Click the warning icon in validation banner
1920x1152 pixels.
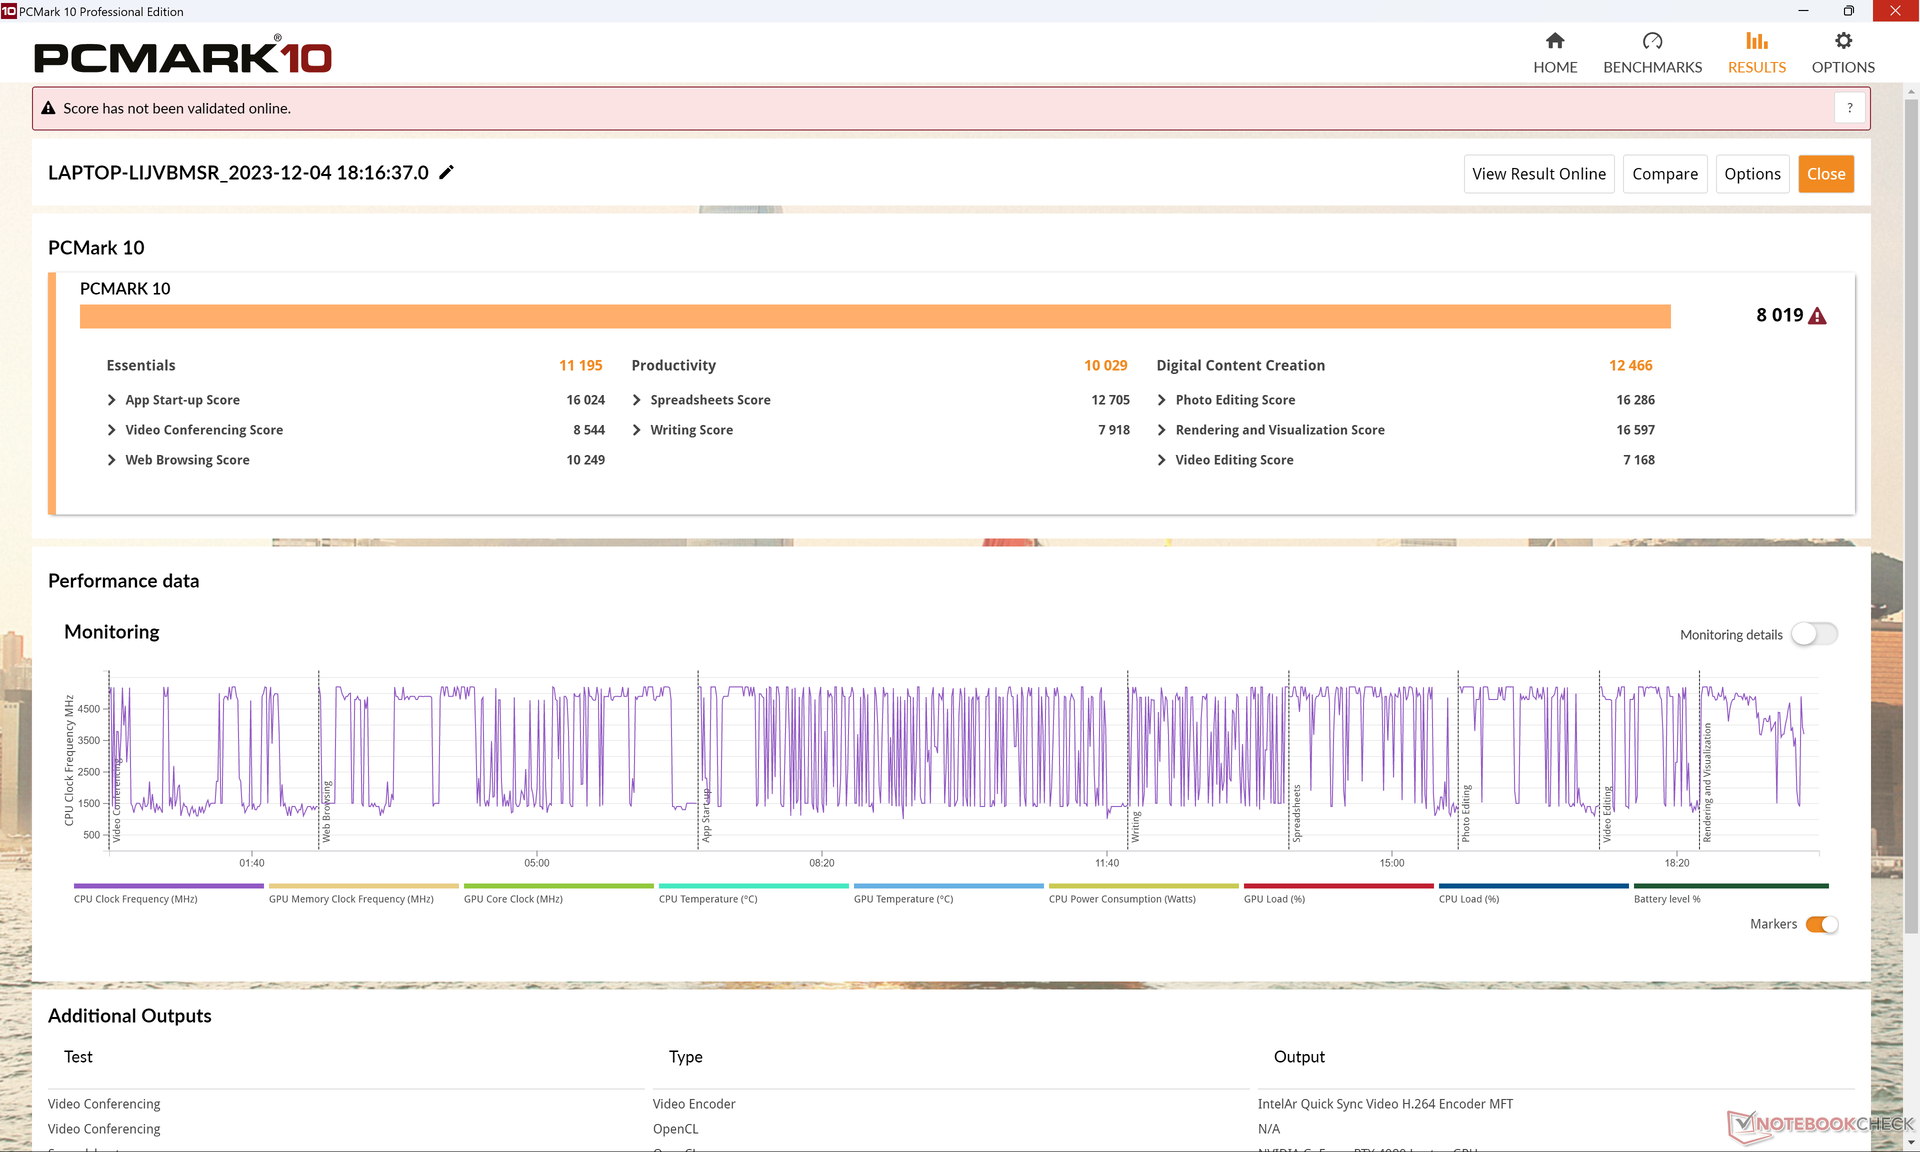[x=48, y=108]
